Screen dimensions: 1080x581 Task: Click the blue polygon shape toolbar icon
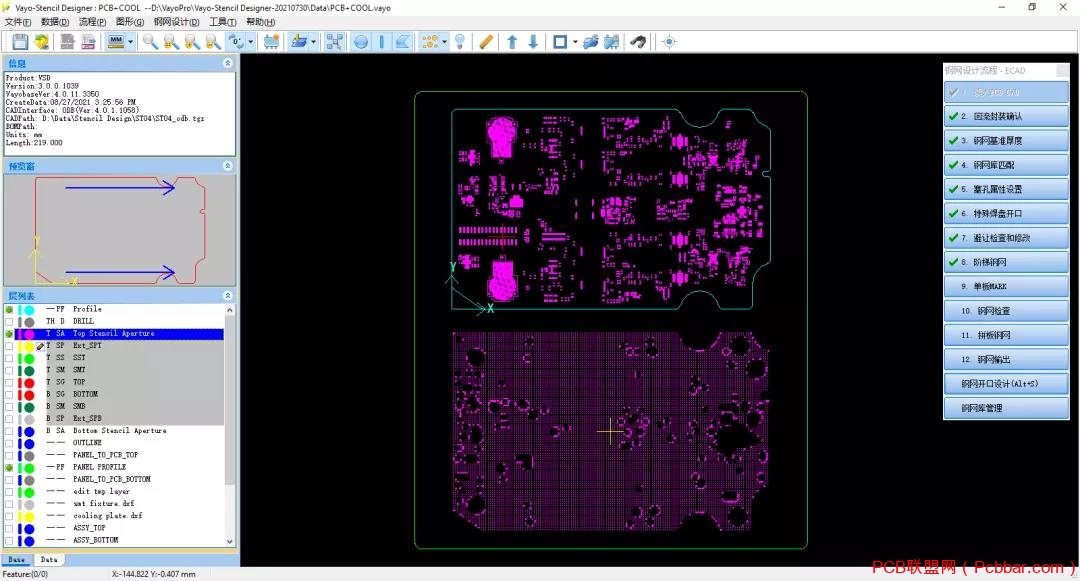403,42
